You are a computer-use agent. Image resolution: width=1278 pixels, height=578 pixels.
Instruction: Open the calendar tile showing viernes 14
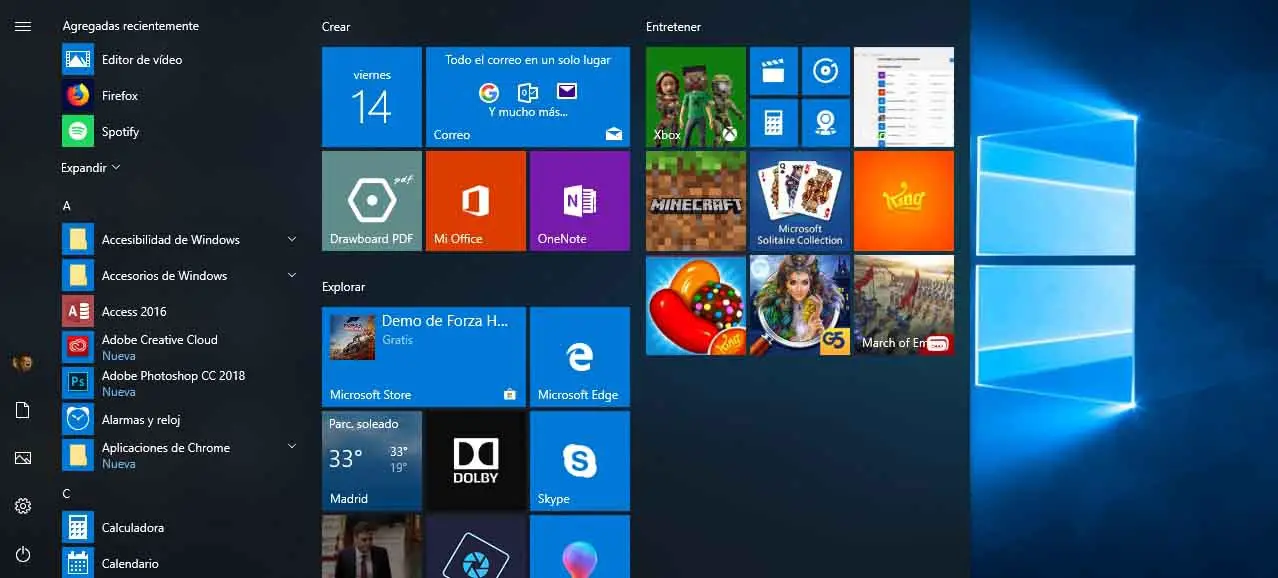(x=372, y=97)
